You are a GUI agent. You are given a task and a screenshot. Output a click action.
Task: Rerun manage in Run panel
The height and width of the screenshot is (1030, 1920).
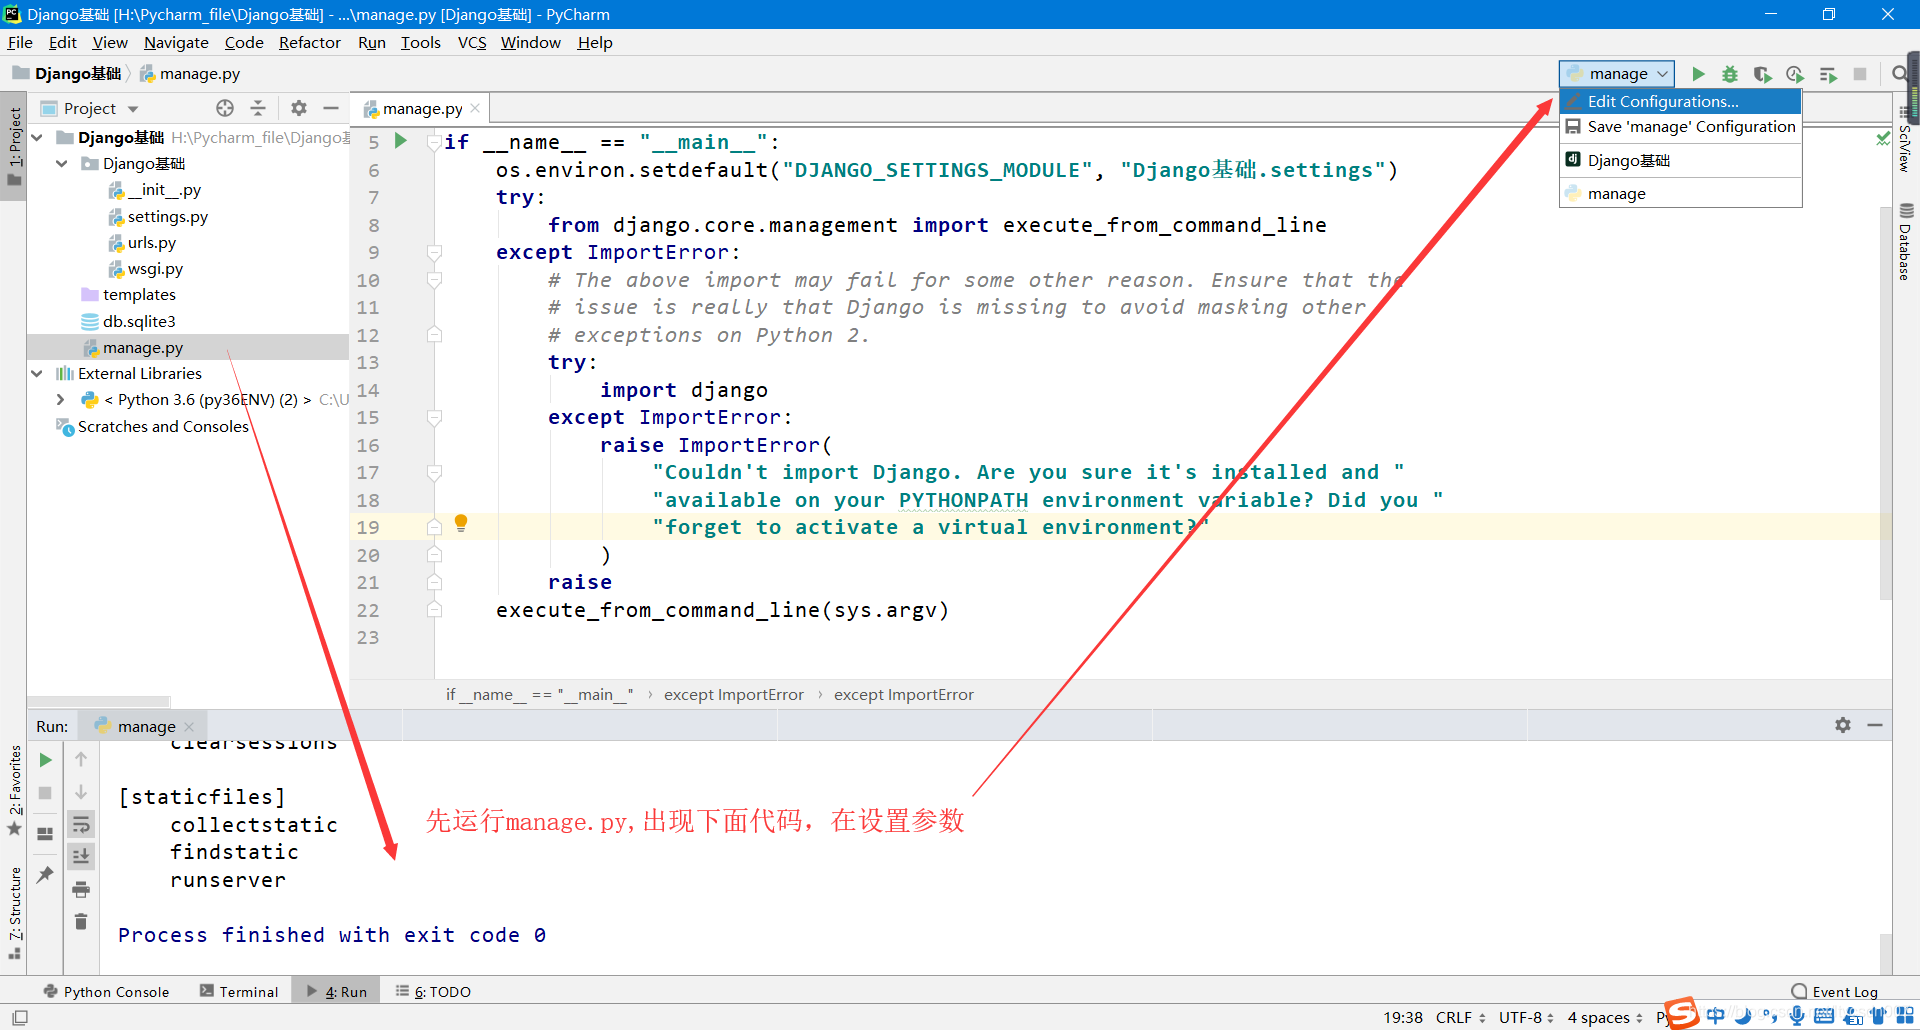(45, 760)
